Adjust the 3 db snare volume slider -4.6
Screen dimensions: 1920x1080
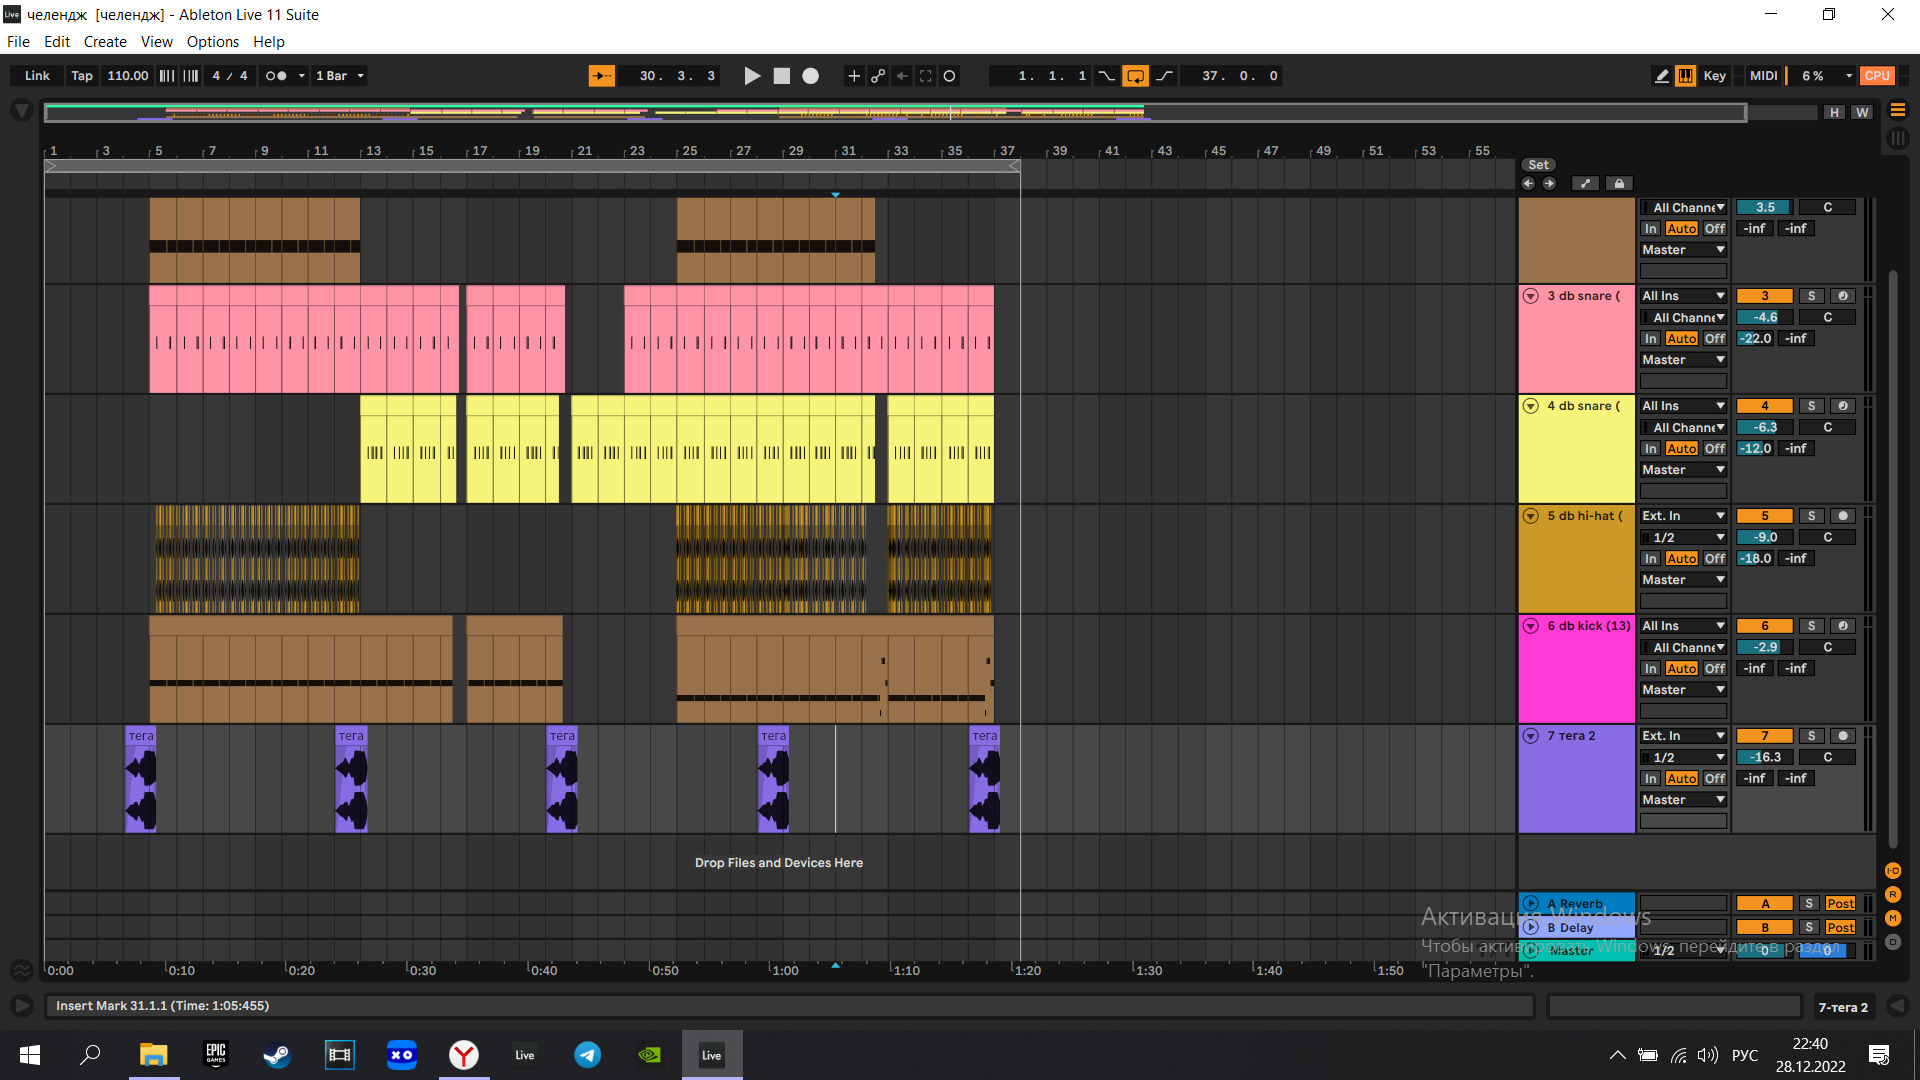pos(1764,317)
